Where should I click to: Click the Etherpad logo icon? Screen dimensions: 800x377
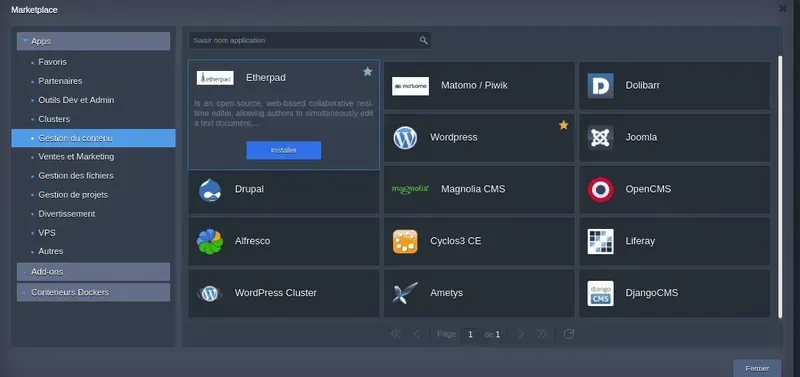[215, 78]
